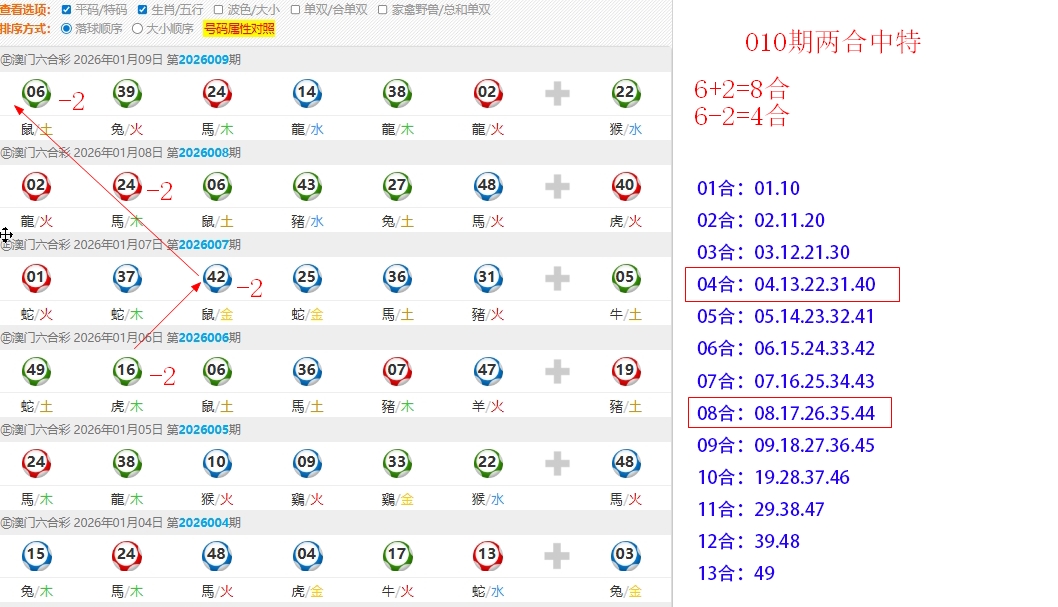
Task: Click green ball 16 in draw 2026006
Action: pos(126,371)
